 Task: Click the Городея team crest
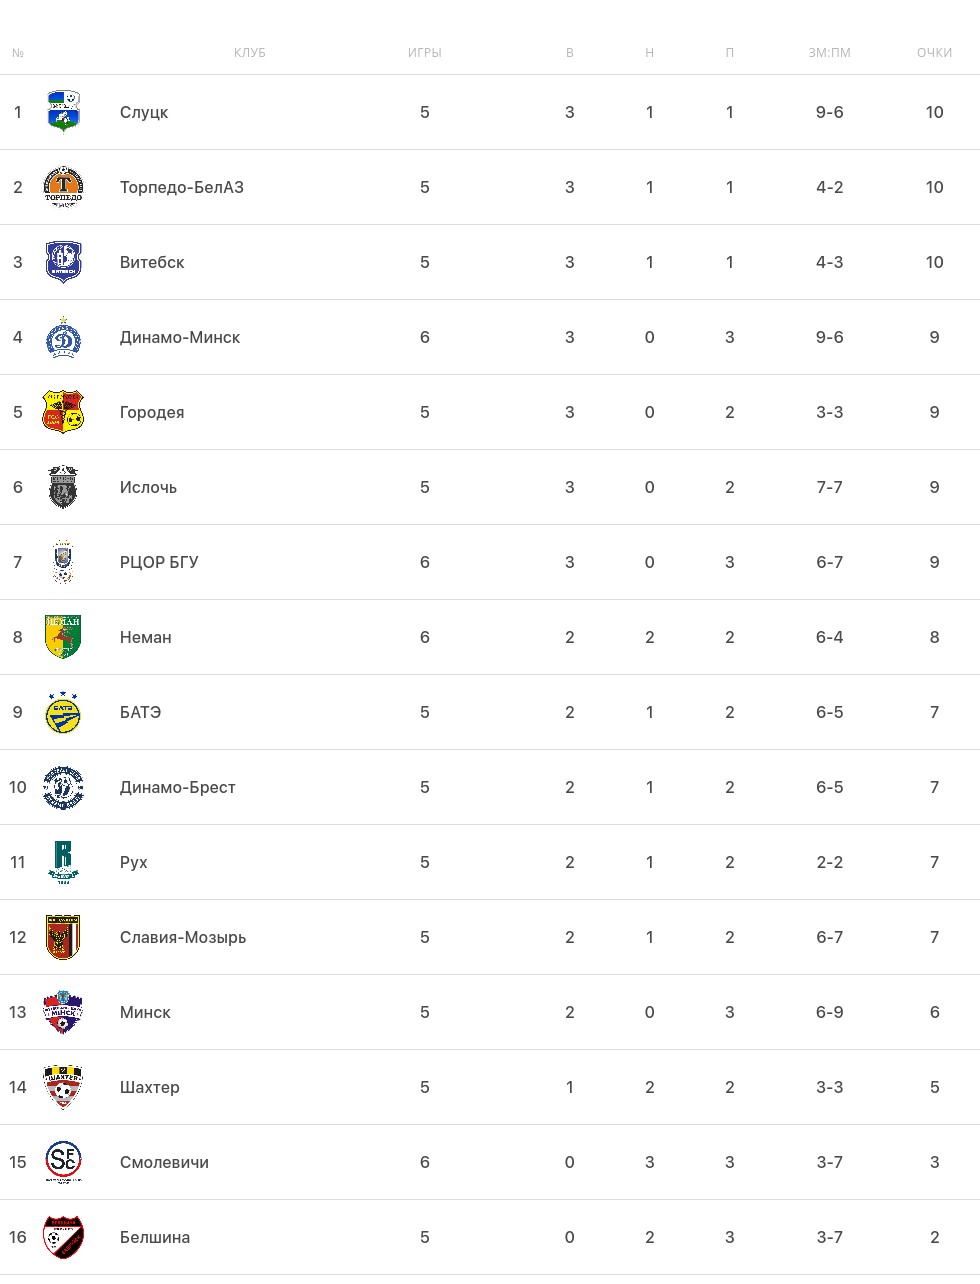tap(63, 412)
